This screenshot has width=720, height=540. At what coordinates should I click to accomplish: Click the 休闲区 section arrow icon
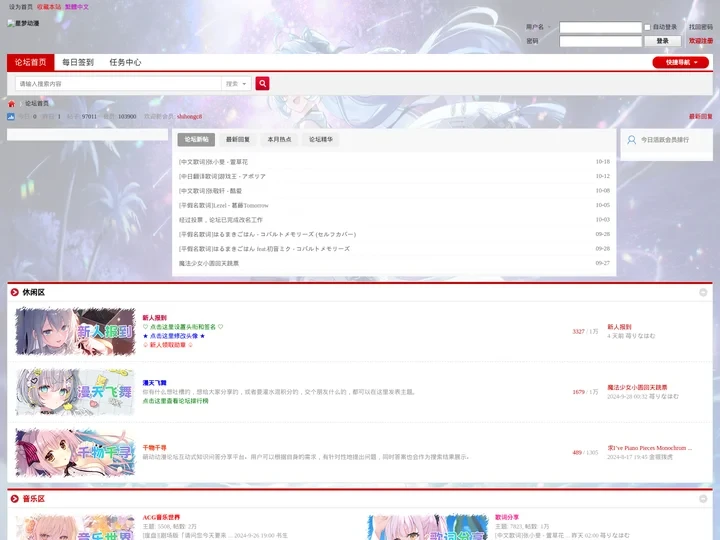point(15,292)
